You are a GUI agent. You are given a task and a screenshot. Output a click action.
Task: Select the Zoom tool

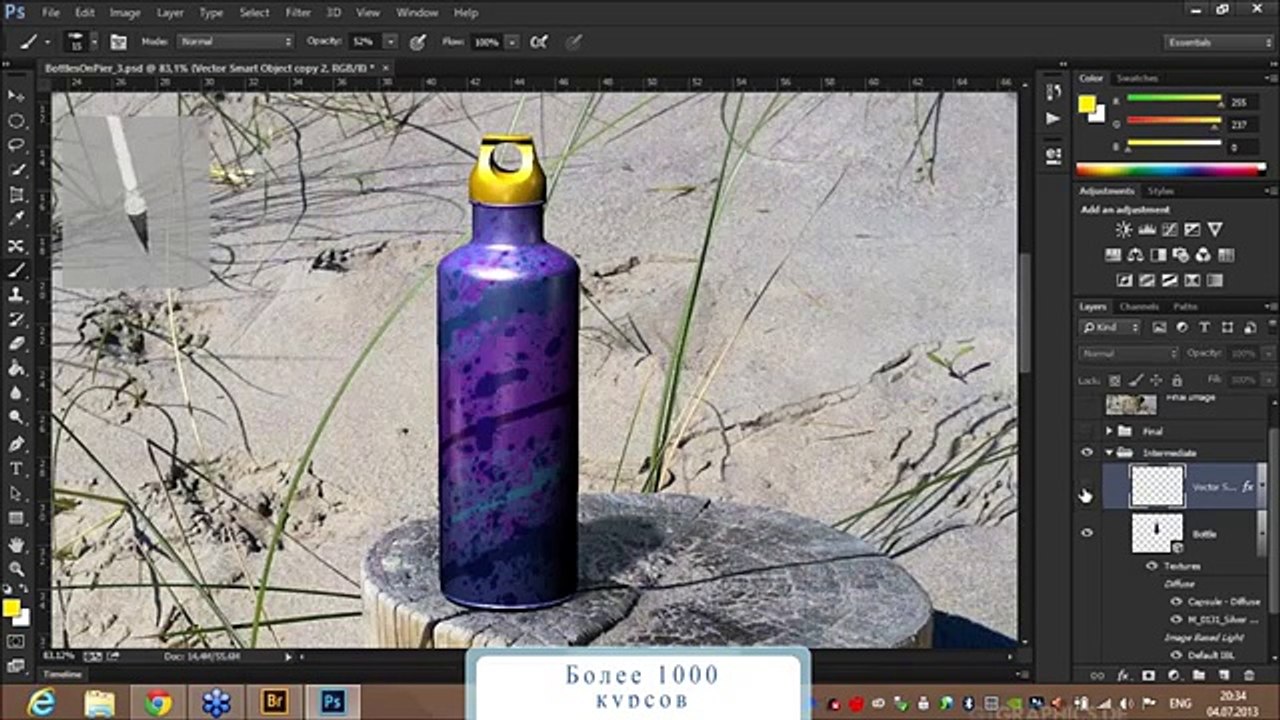tap(16, 569)
